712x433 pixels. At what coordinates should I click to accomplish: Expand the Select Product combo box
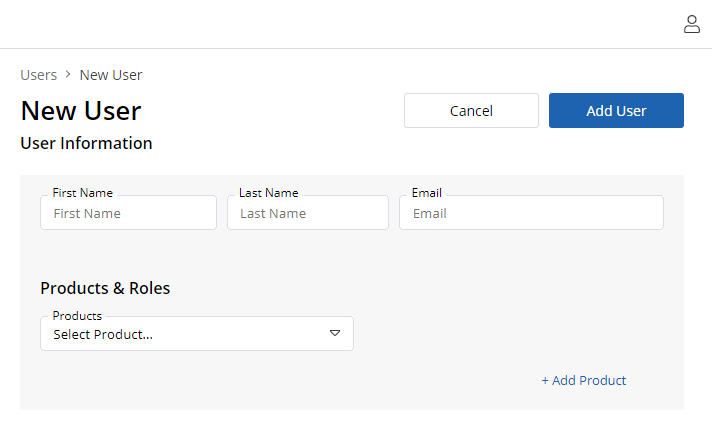pyautogui.click(x=197, y=334)
